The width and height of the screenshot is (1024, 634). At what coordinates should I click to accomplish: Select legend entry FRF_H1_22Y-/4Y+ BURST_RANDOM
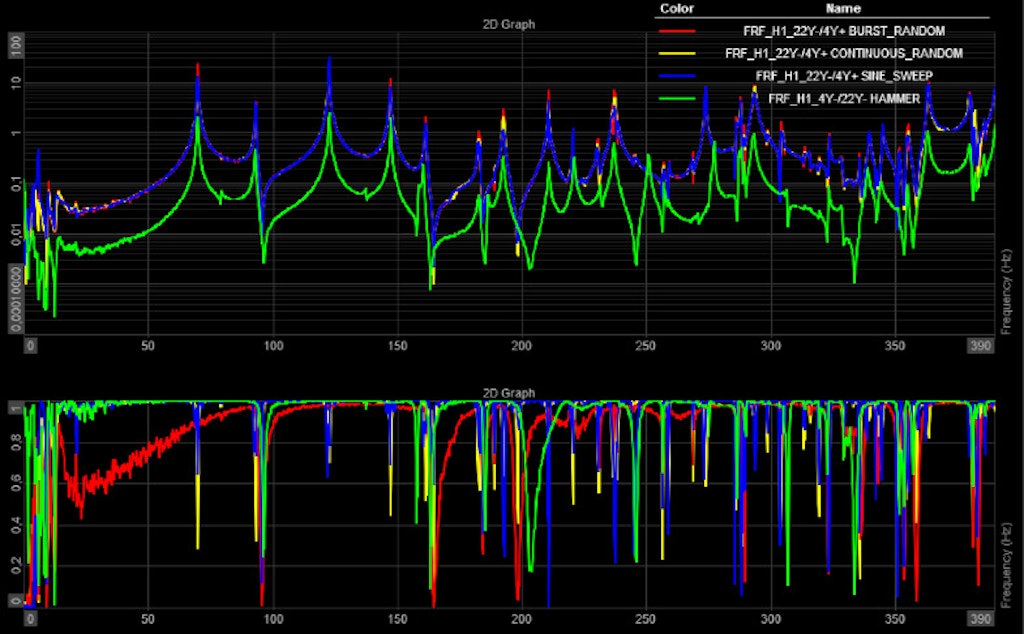(x=844, y=31)
